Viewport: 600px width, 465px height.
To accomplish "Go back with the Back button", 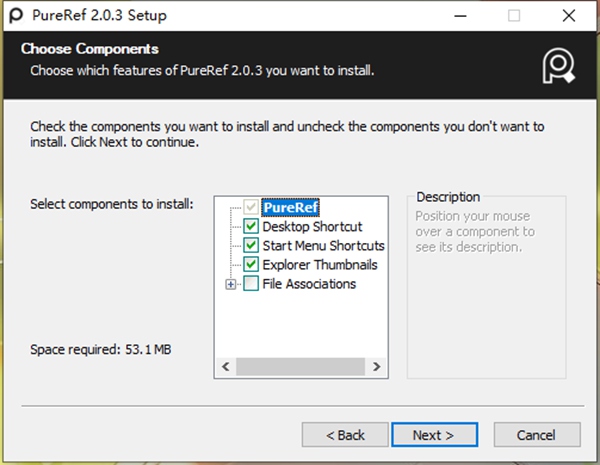I will pyautogui.click(x=346, y=435).
